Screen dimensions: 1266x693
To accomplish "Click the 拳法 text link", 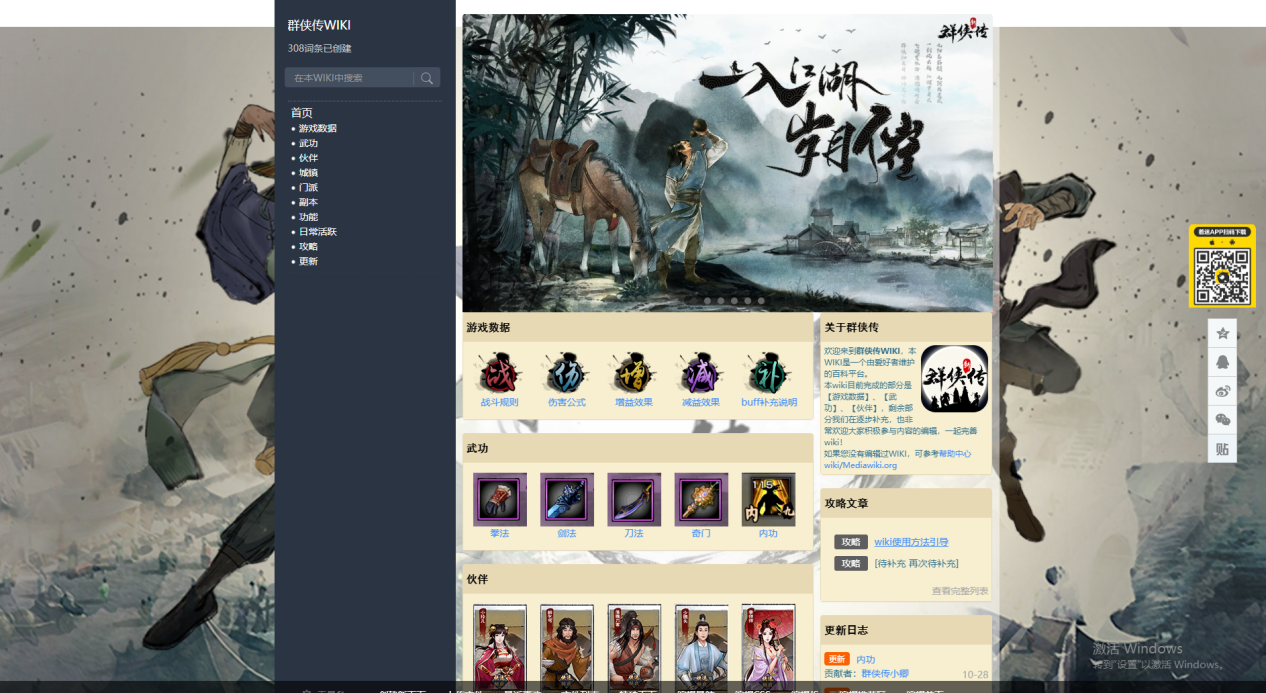I will [x=500, y=534].
